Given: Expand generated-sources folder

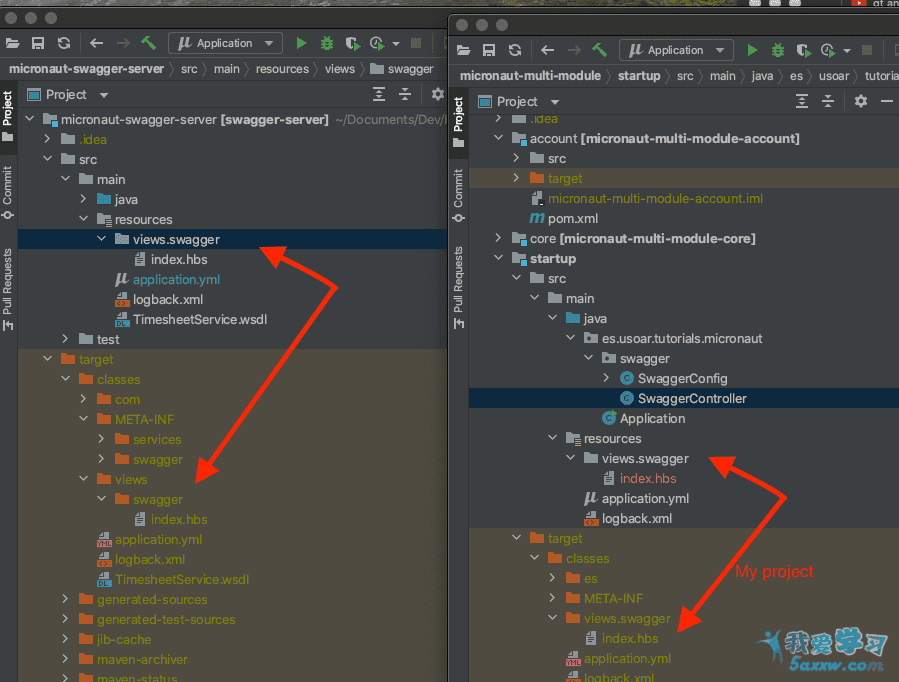Looking at the screenshot, I should (65, 599).
